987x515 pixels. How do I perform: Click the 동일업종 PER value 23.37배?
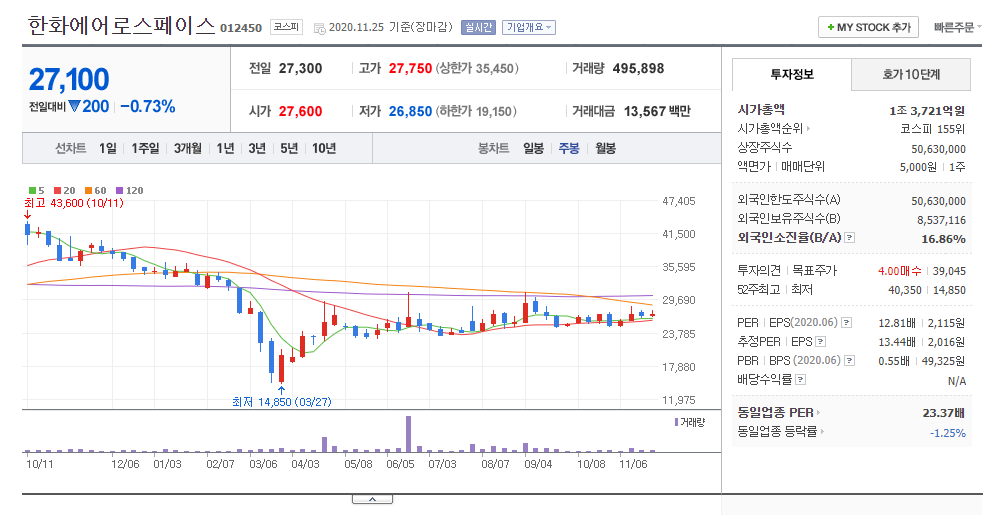944,414
